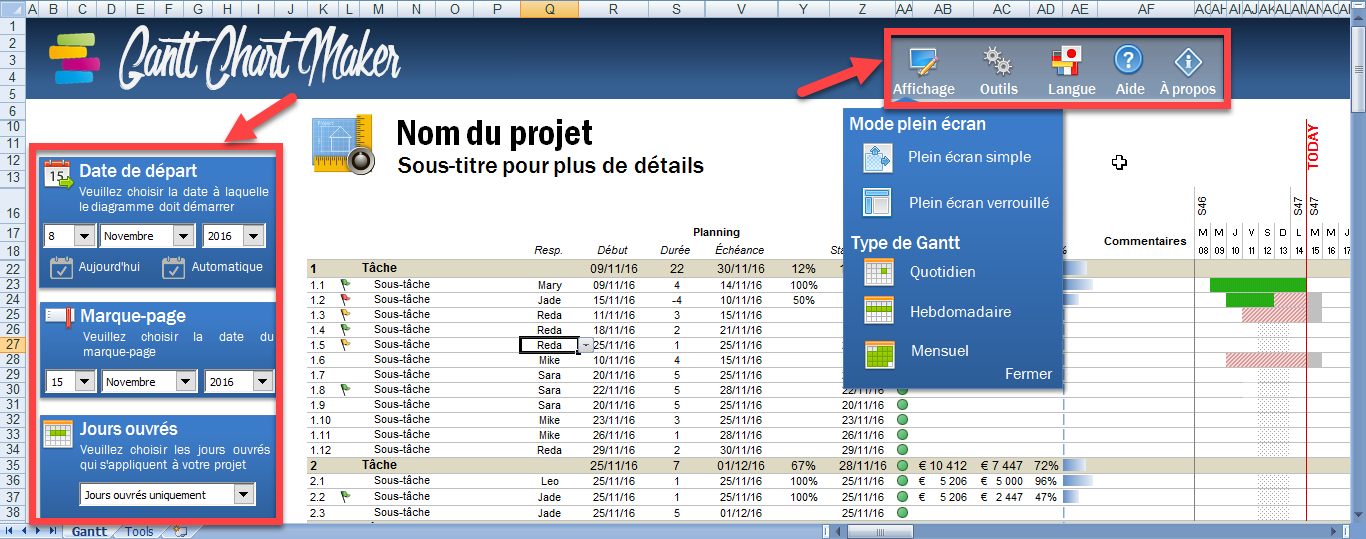Set Gantt type to Mensuel
1366x539 pixels.
click(939, 352)
